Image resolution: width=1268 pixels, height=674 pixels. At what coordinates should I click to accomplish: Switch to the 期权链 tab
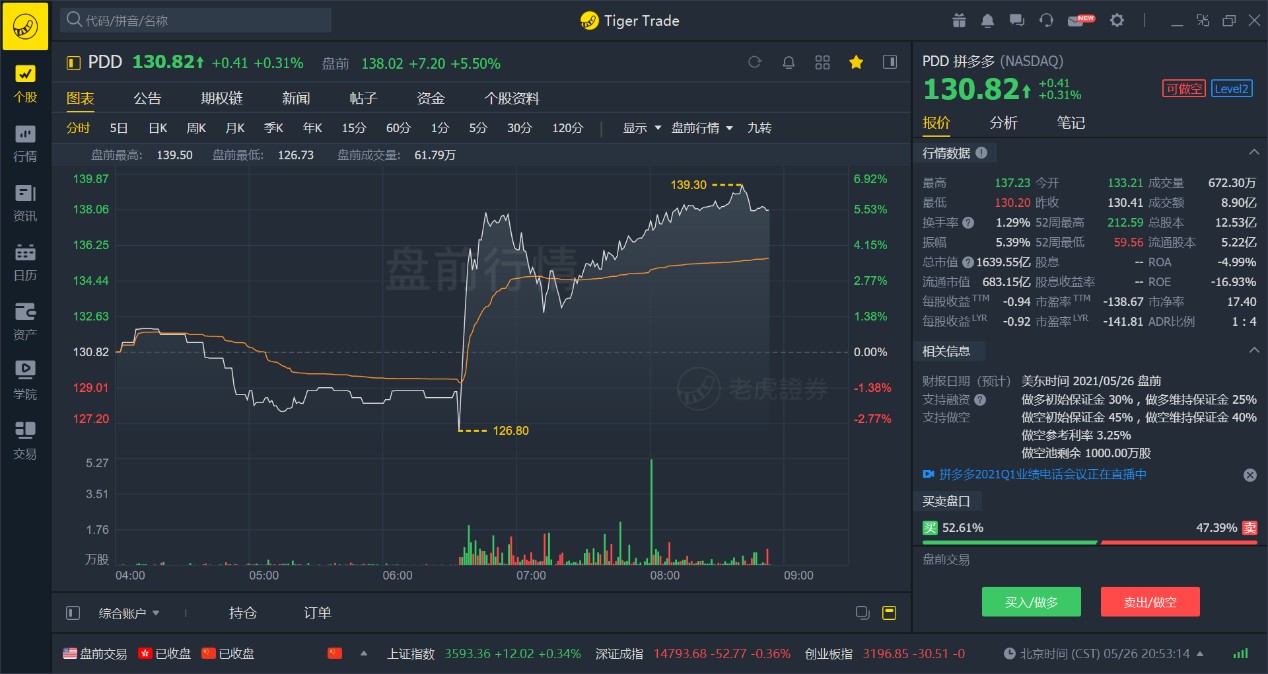point(221,98)
